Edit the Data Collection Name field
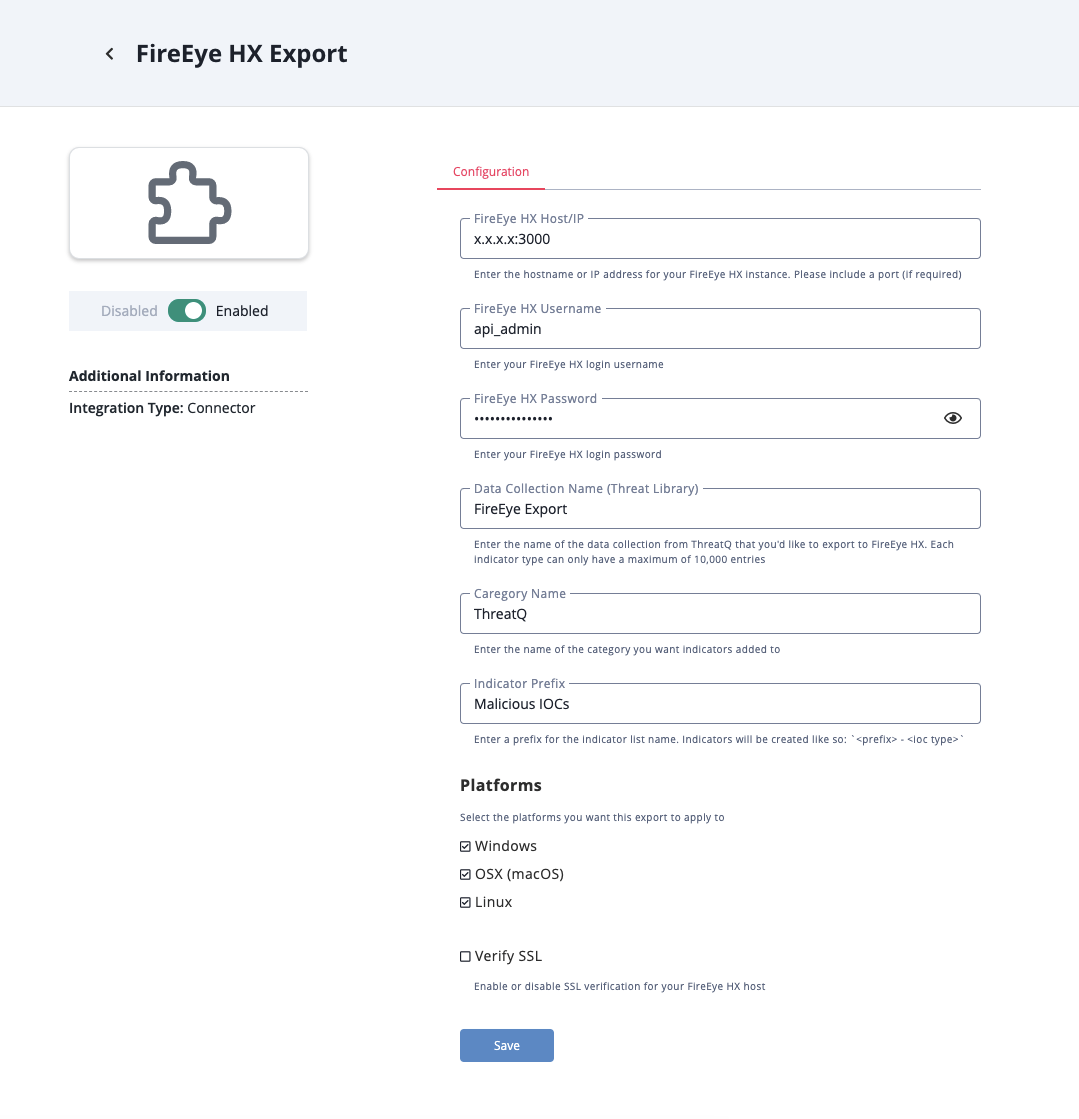The height and width of the screenshot is (1119, 1079). (x=720, y=509)
